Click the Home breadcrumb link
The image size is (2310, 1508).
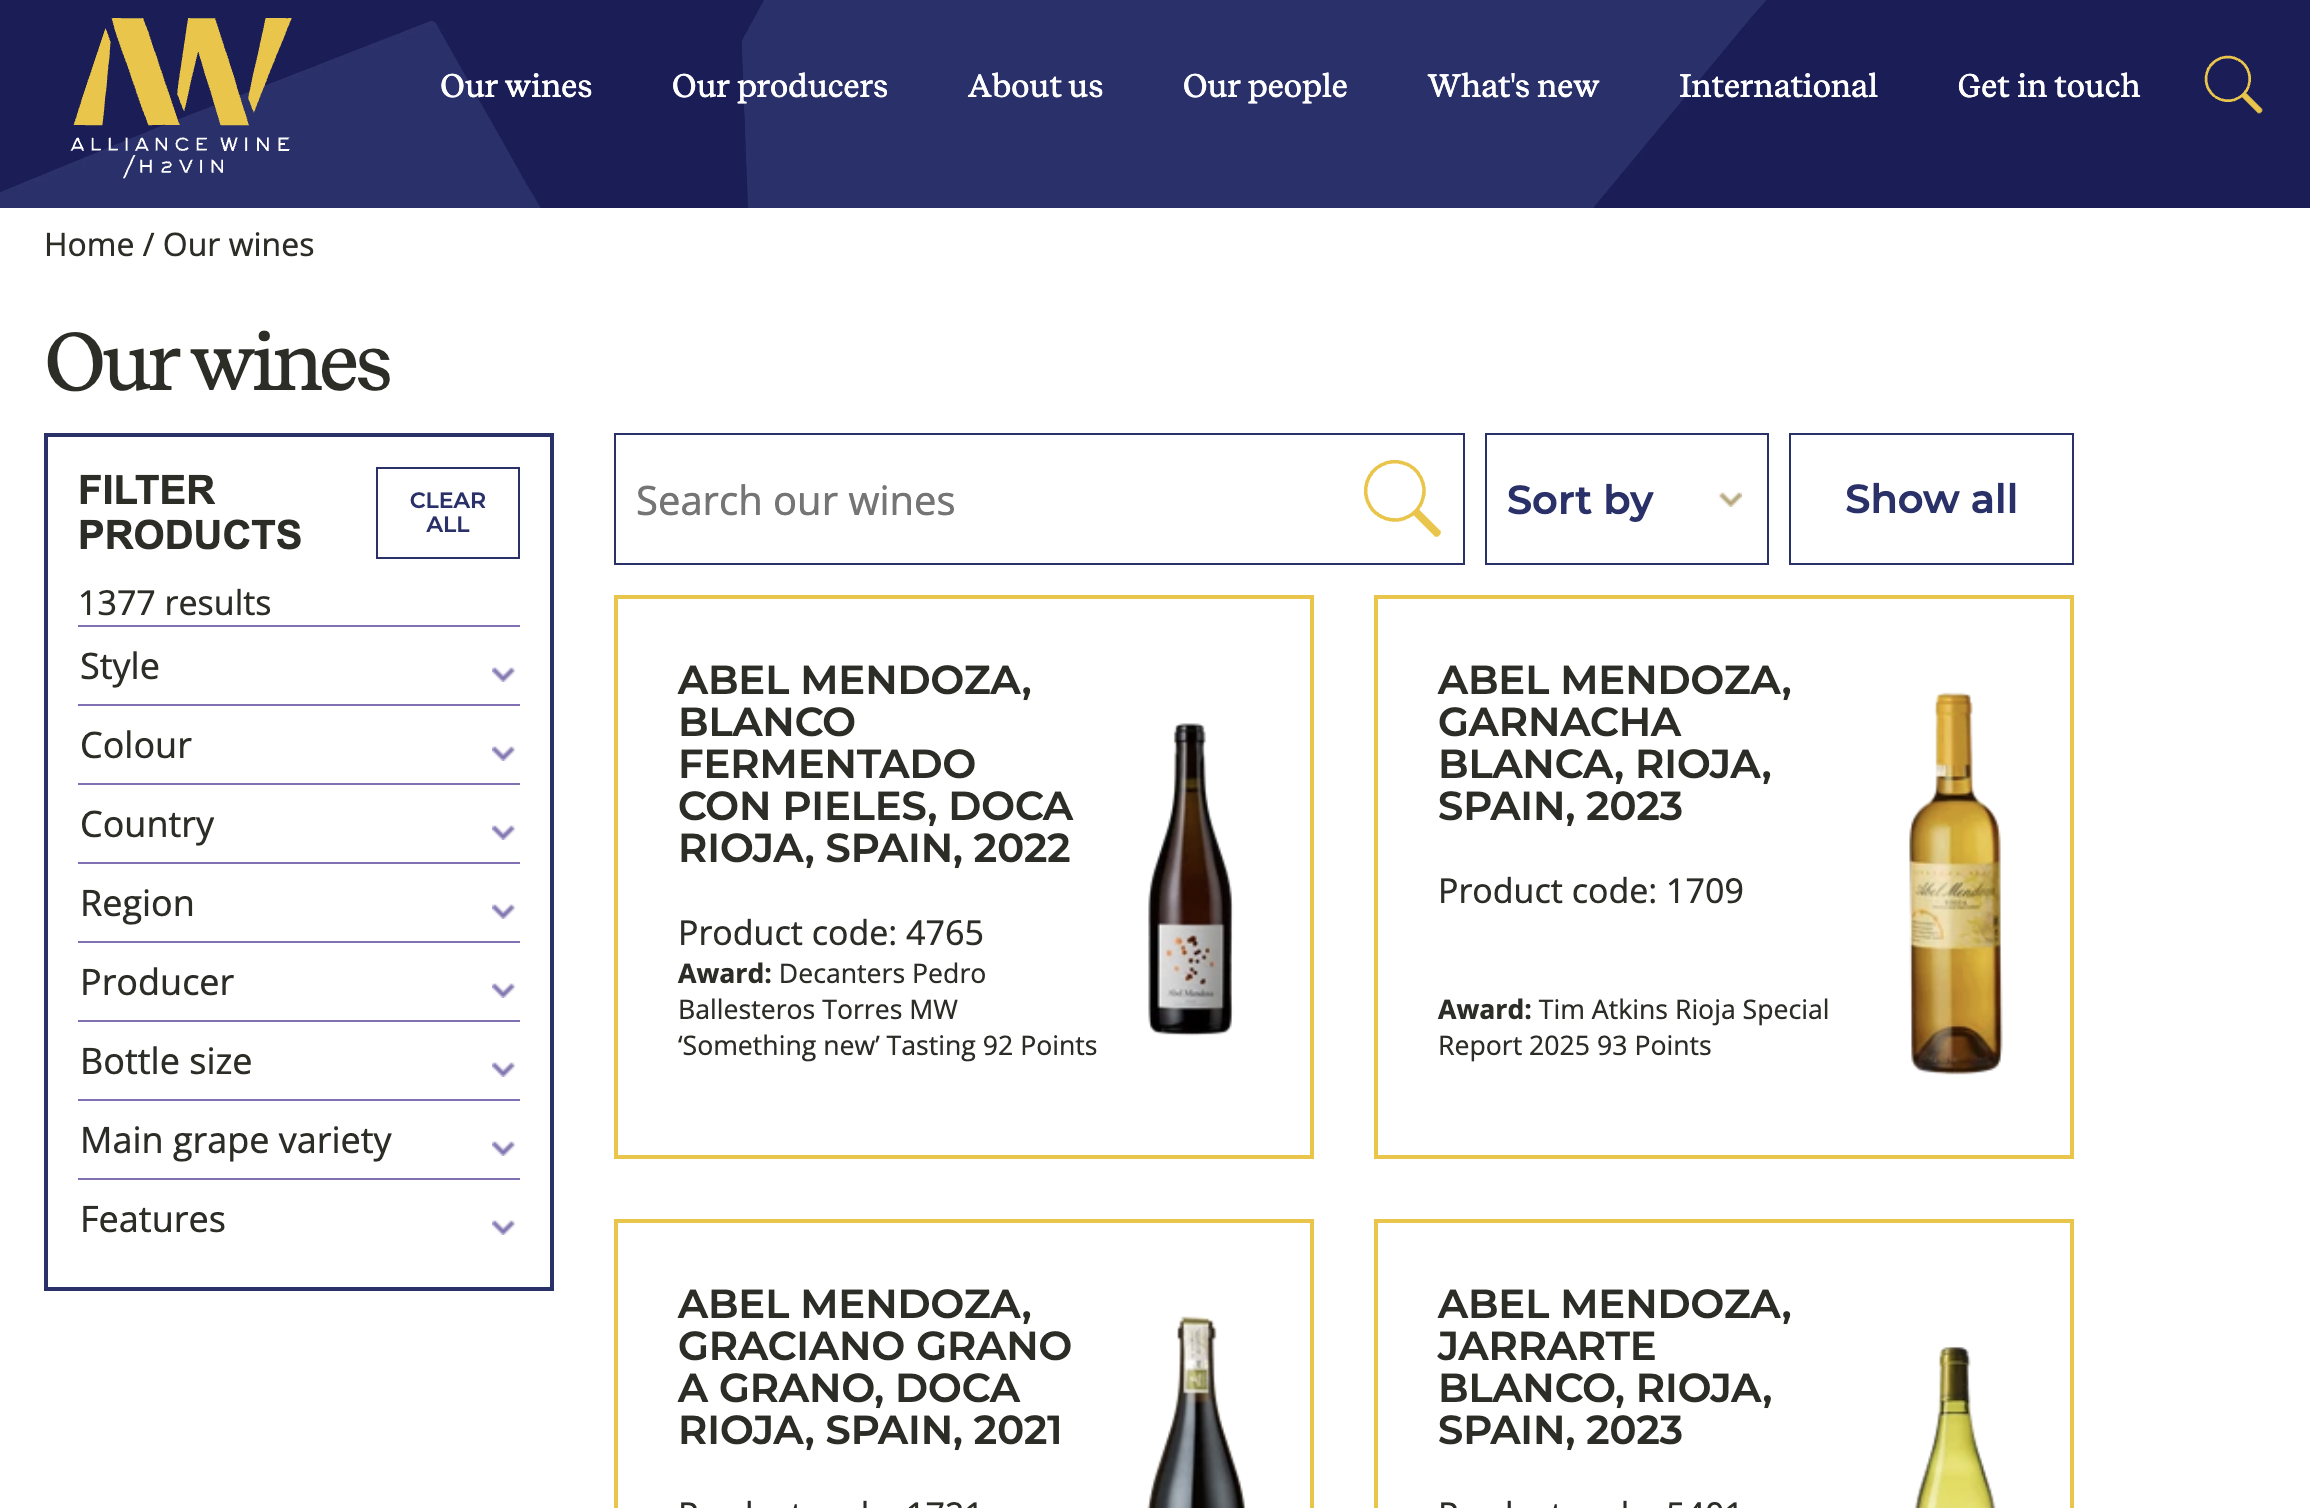pyautogui.click(x=89, y=245)
